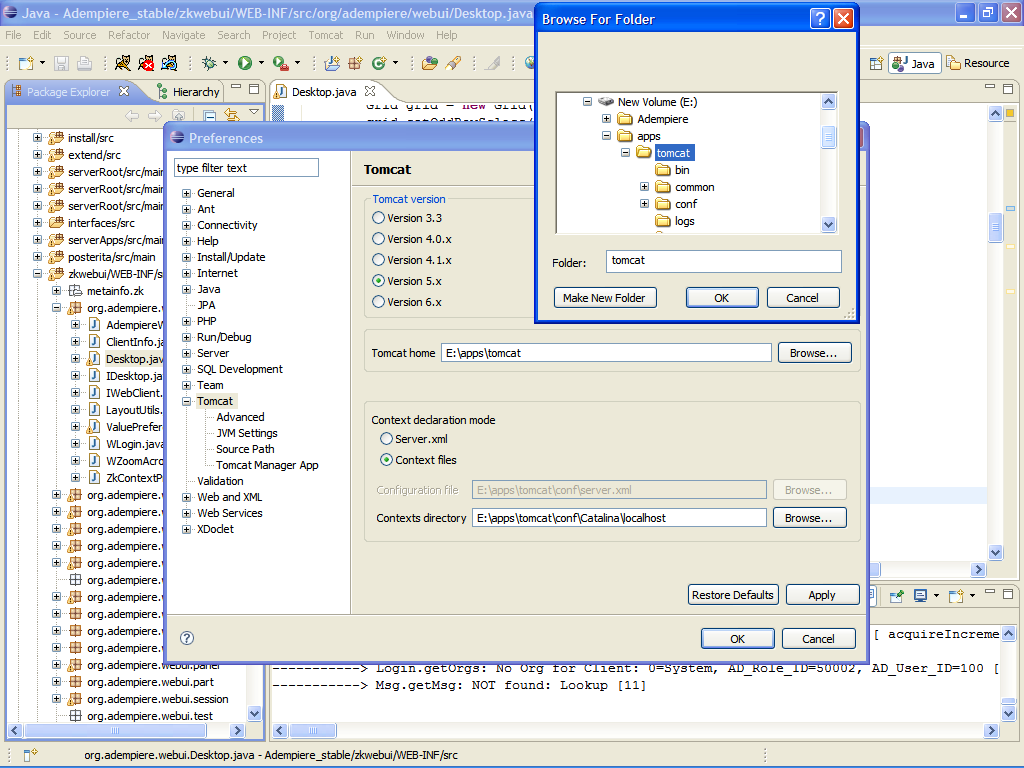The image size is (1024, 768).
Task: Open the Window menu
Action: pos(405,35)
